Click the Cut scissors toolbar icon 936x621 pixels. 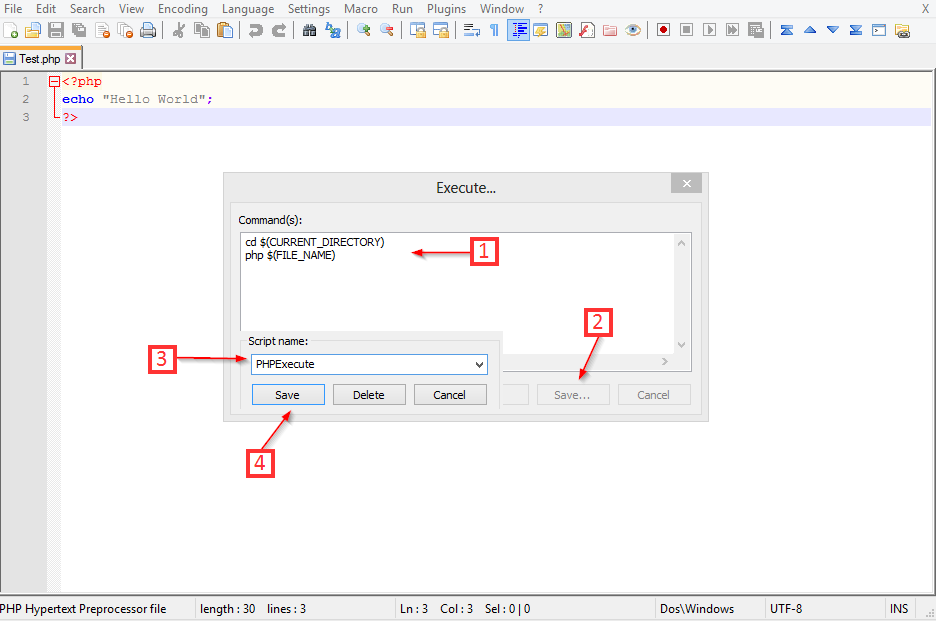tap(178, 30)
